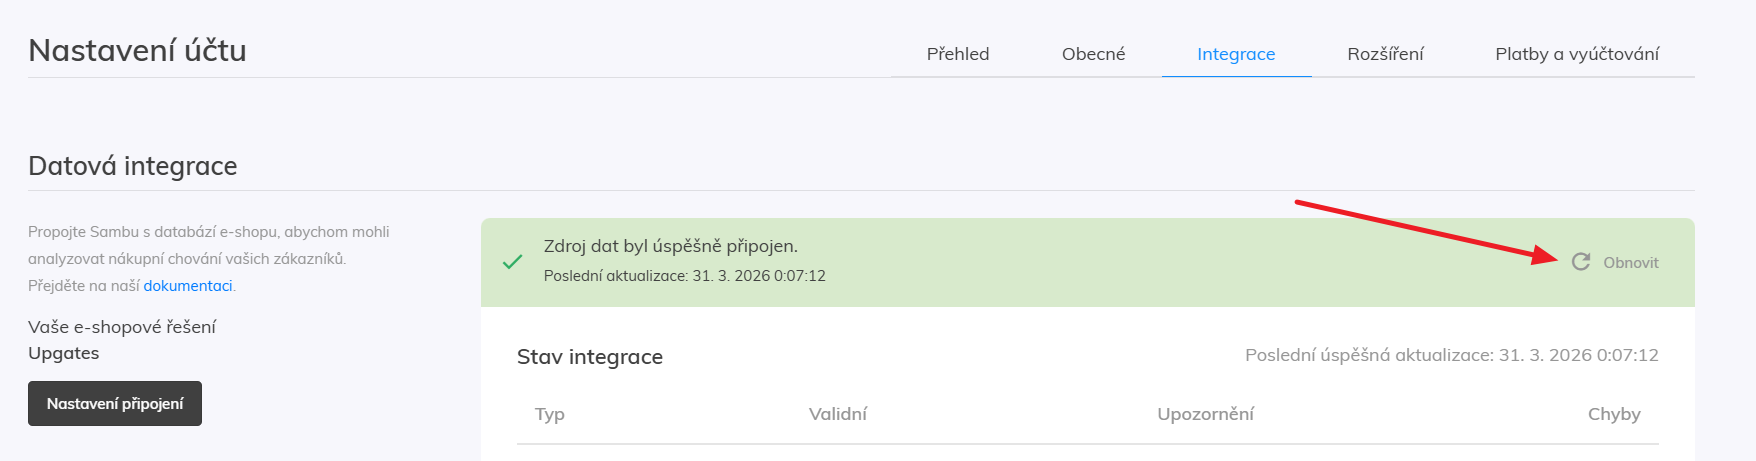Click the Upgates e-shop solution name

pyautogui.click(x=64, y=353)
